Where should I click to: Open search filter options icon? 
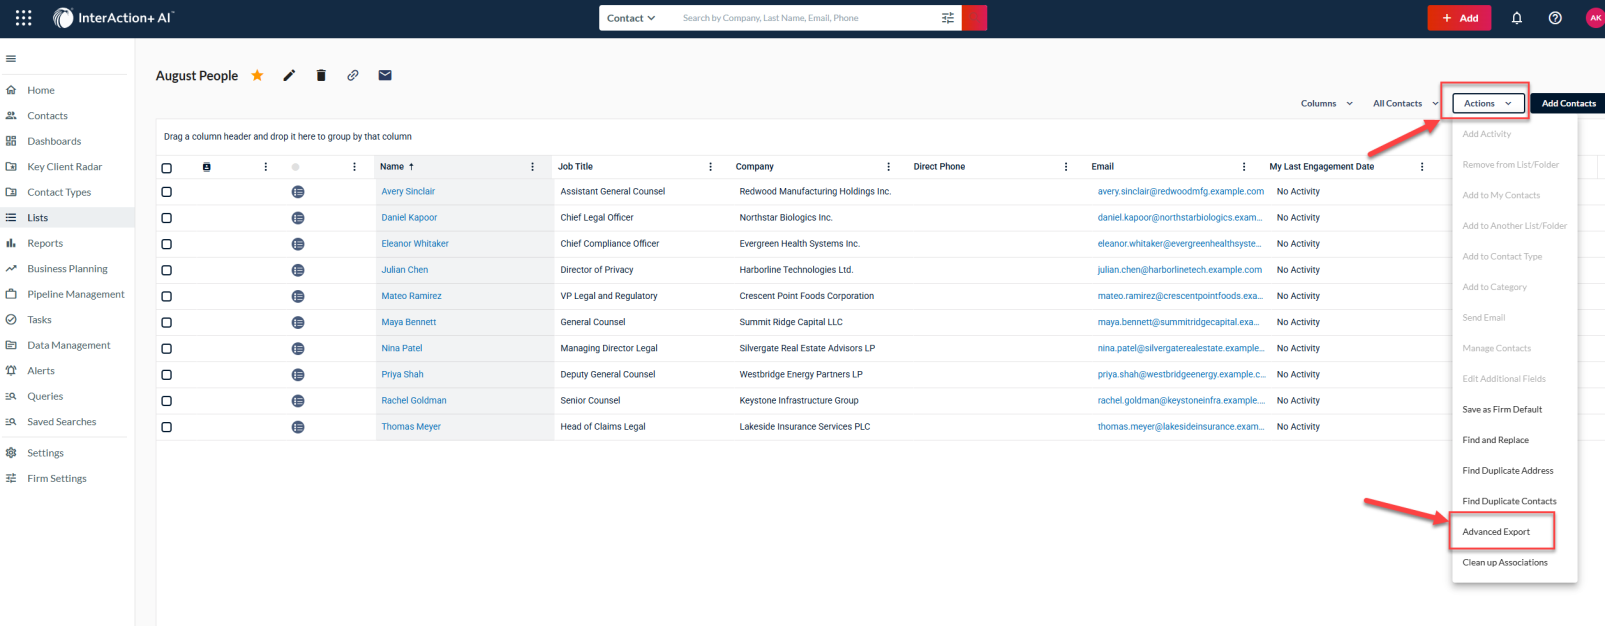click(947, 18)
